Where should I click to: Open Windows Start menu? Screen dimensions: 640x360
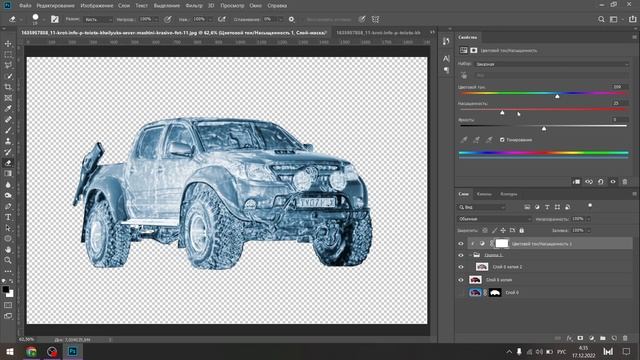click(x=10, y=351)
